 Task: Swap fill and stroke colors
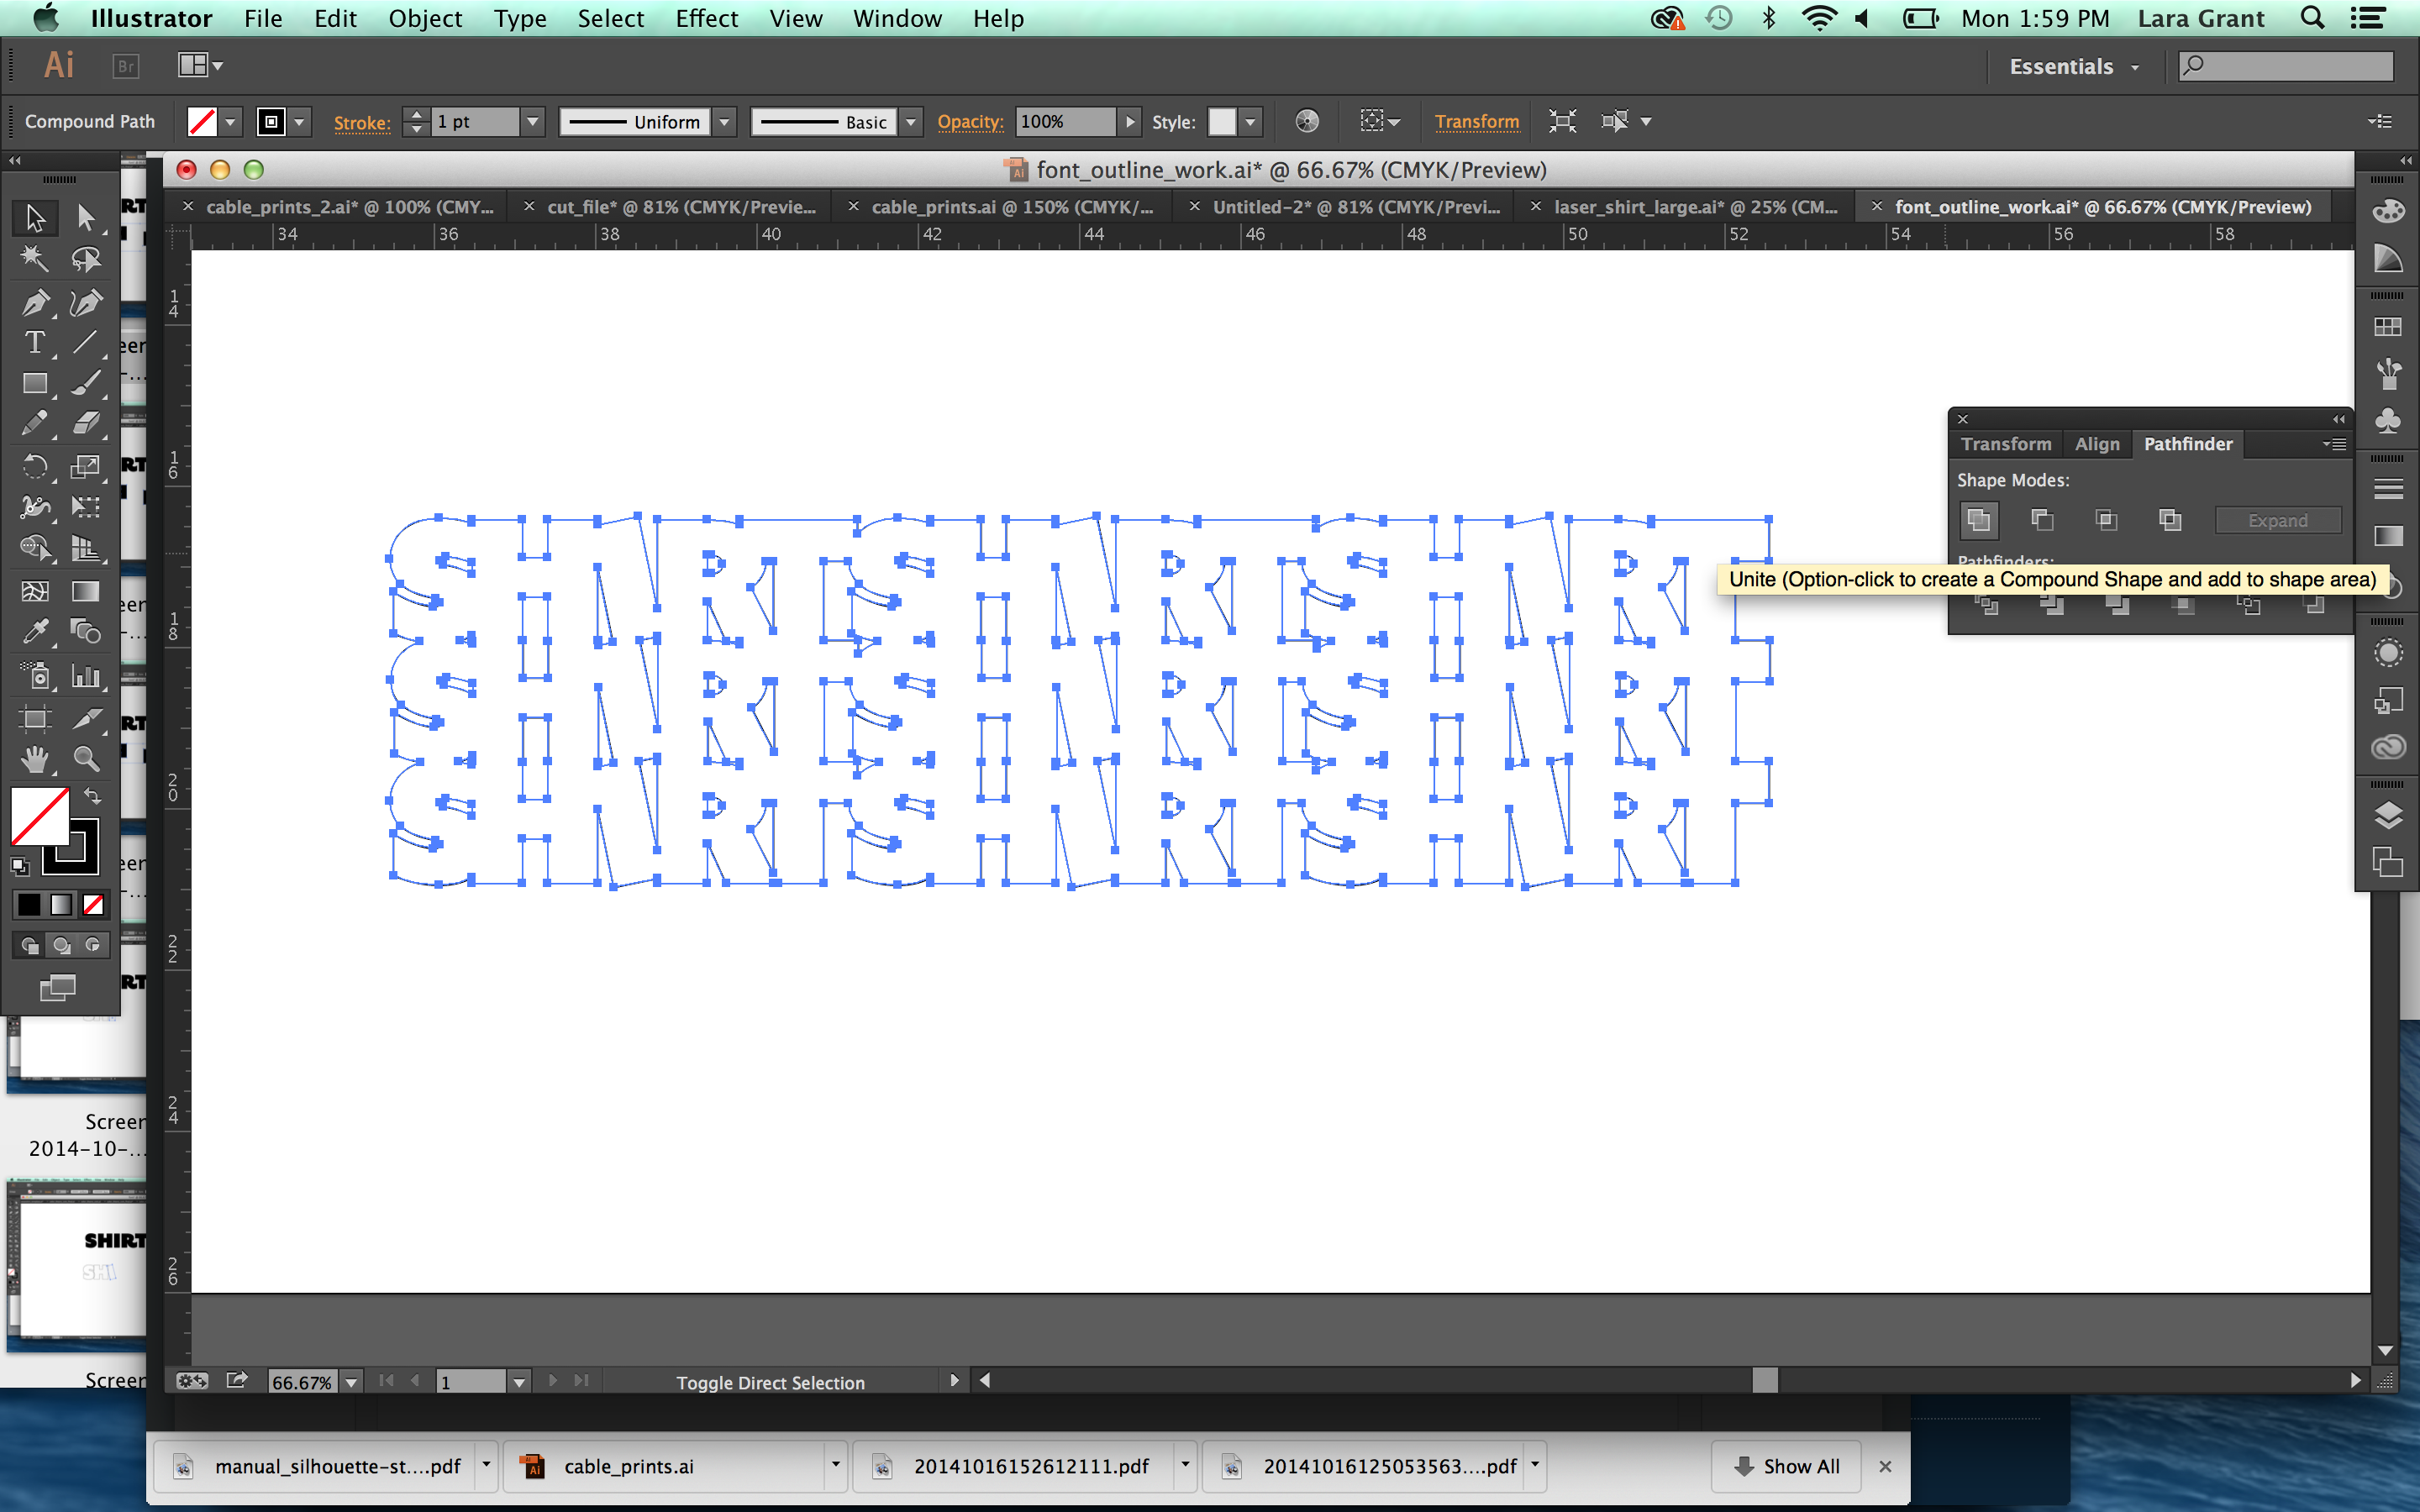[92, 796]
